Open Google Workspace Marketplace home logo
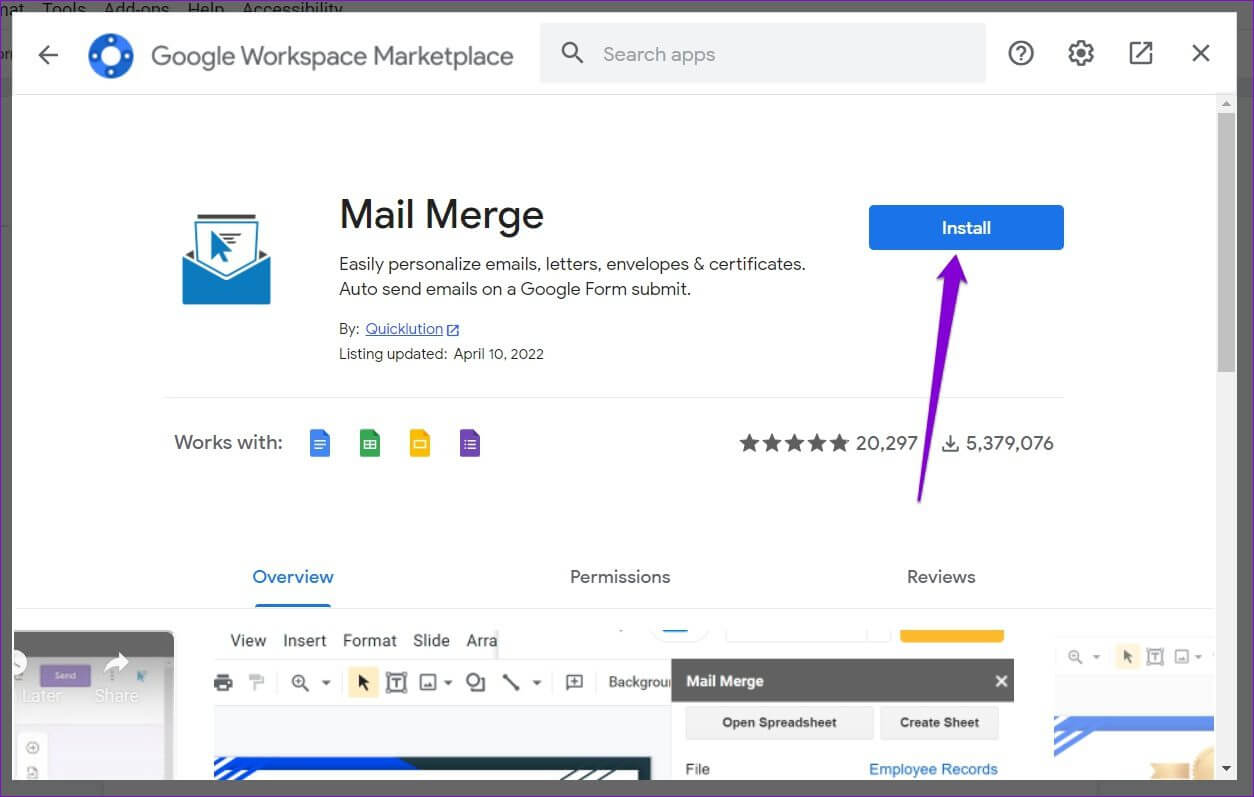The height and width of the screenshot is (797, 1254). coord(111,55)
